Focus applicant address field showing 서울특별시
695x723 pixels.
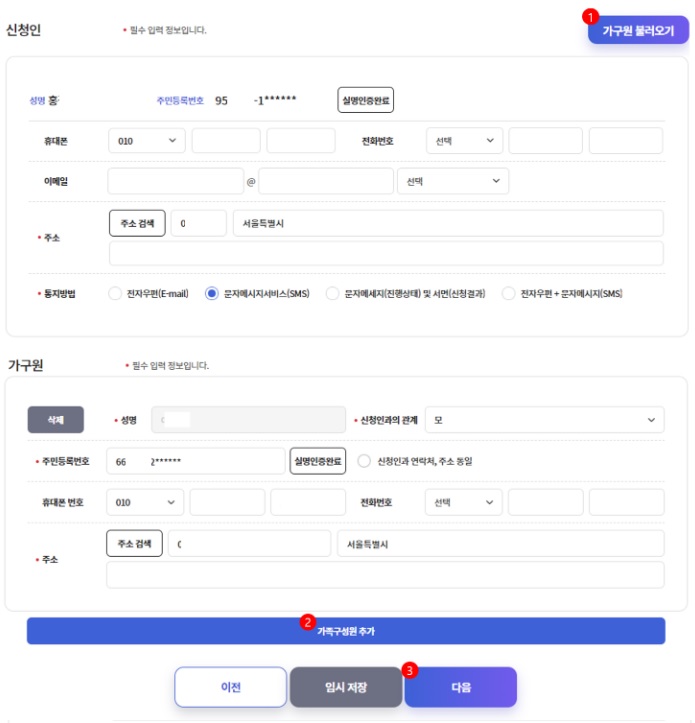(x=448, y=223)
